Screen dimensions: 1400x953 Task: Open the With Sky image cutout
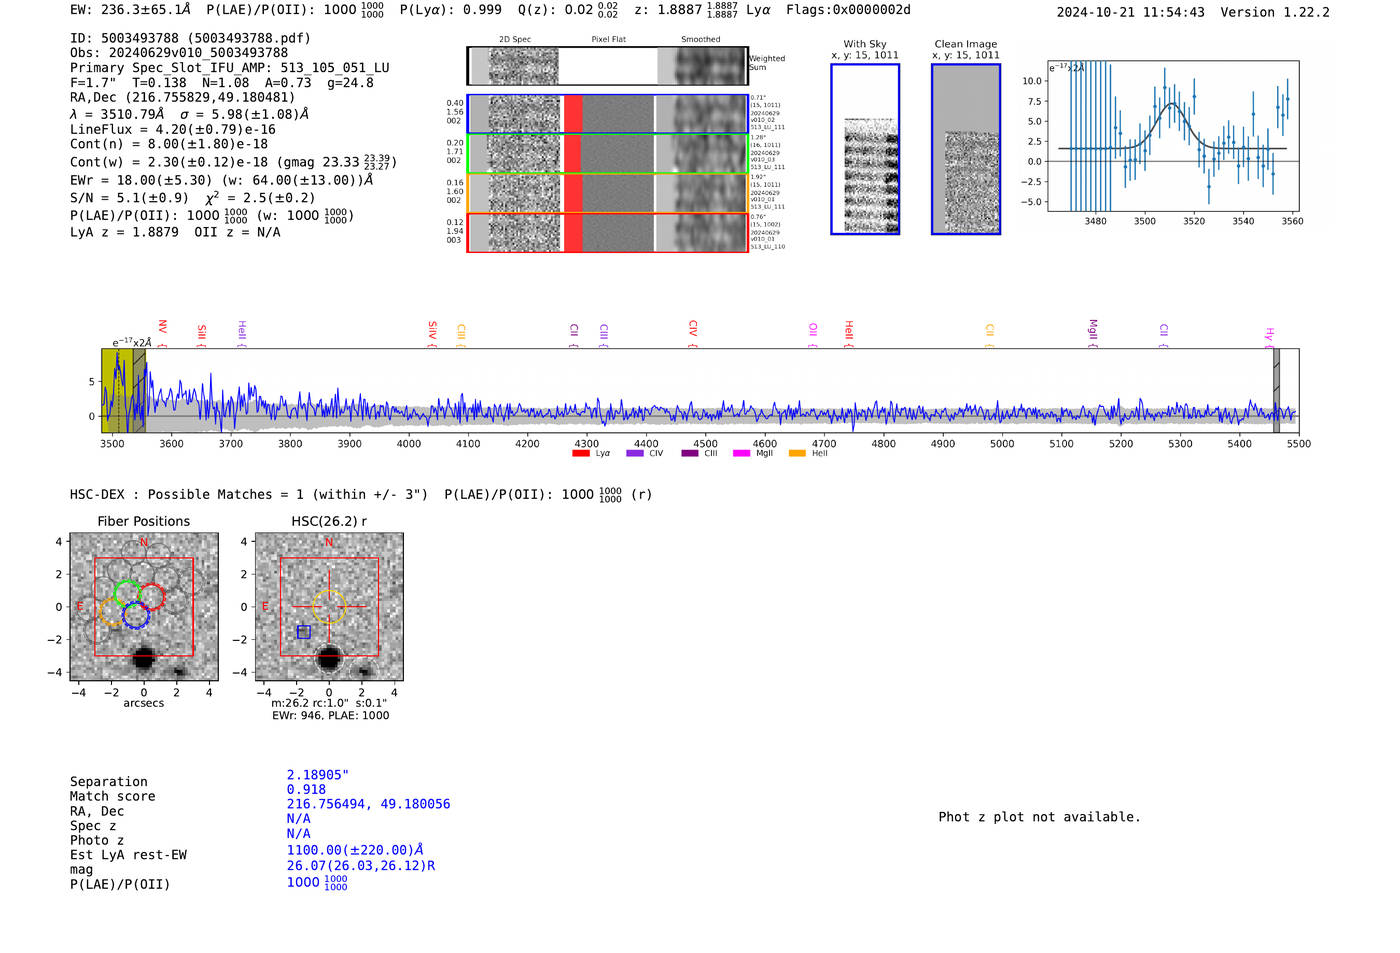coord(865,149)
